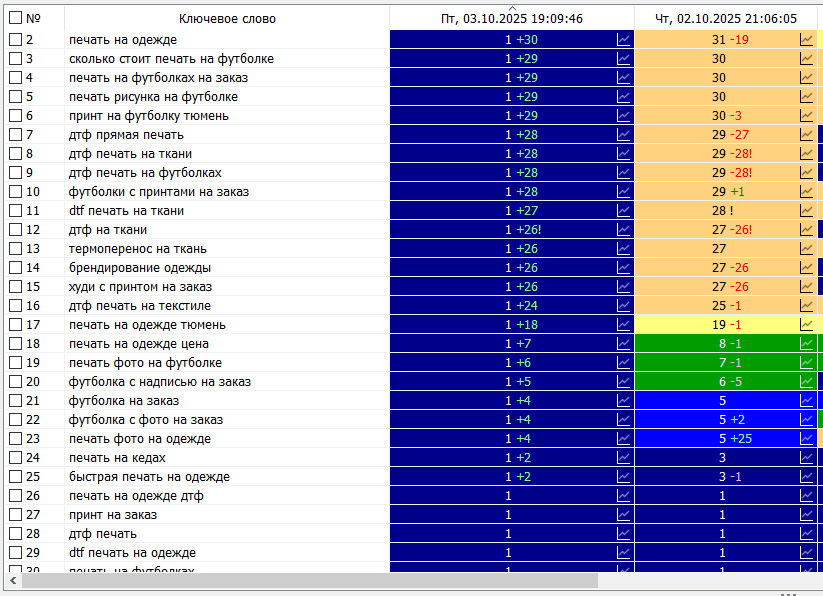823x596 pixels.
Task: Click 'Чт, 02.10.2025 21:06:05' column header
Action: 725,19
